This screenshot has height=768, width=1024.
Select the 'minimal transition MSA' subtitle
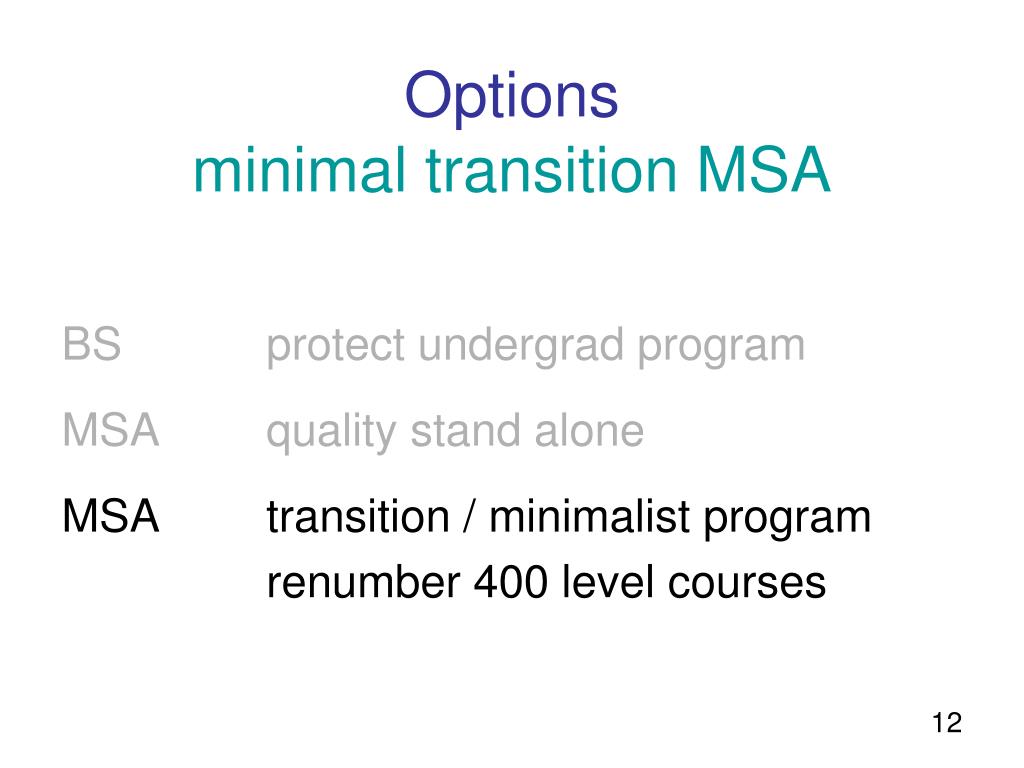[x=511, y=169]
